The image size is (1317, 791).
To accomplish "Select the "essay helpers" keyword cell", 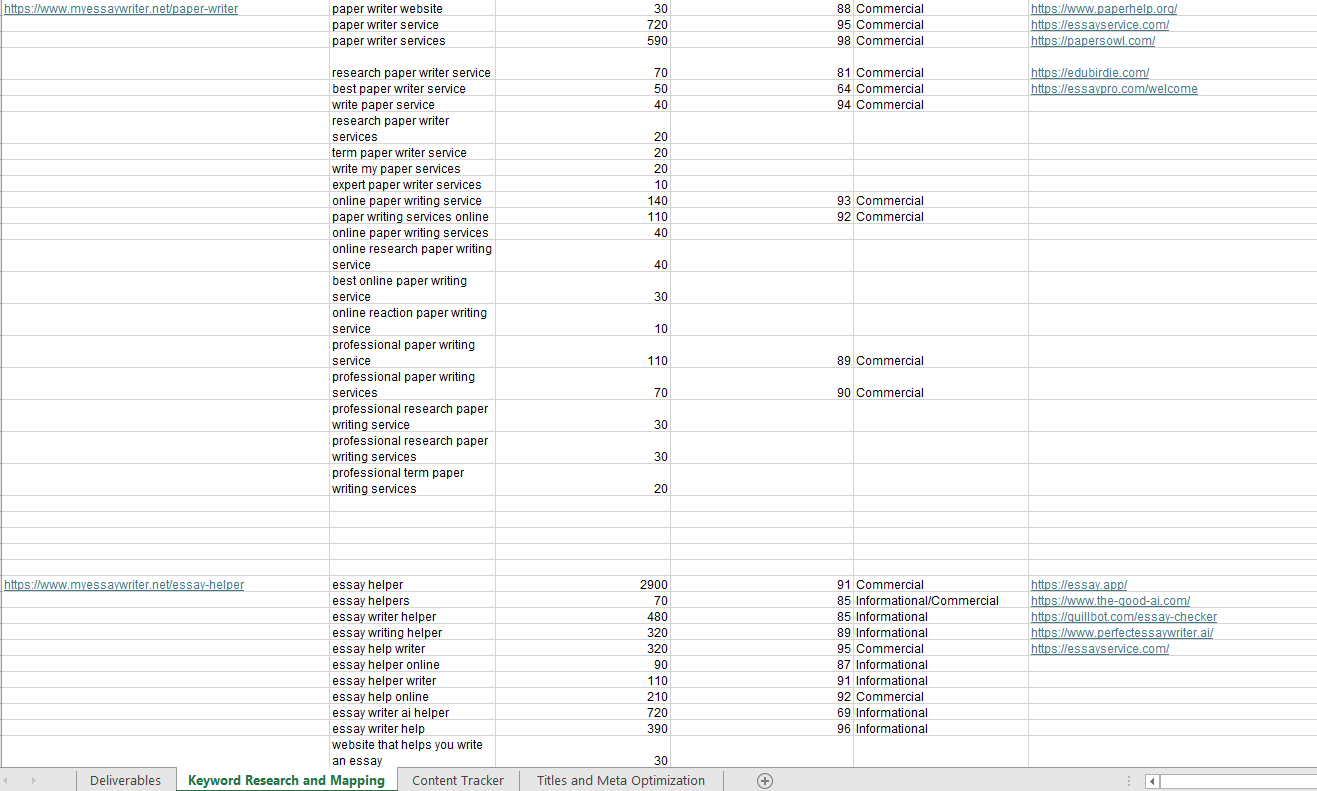I will pos(412,601).
